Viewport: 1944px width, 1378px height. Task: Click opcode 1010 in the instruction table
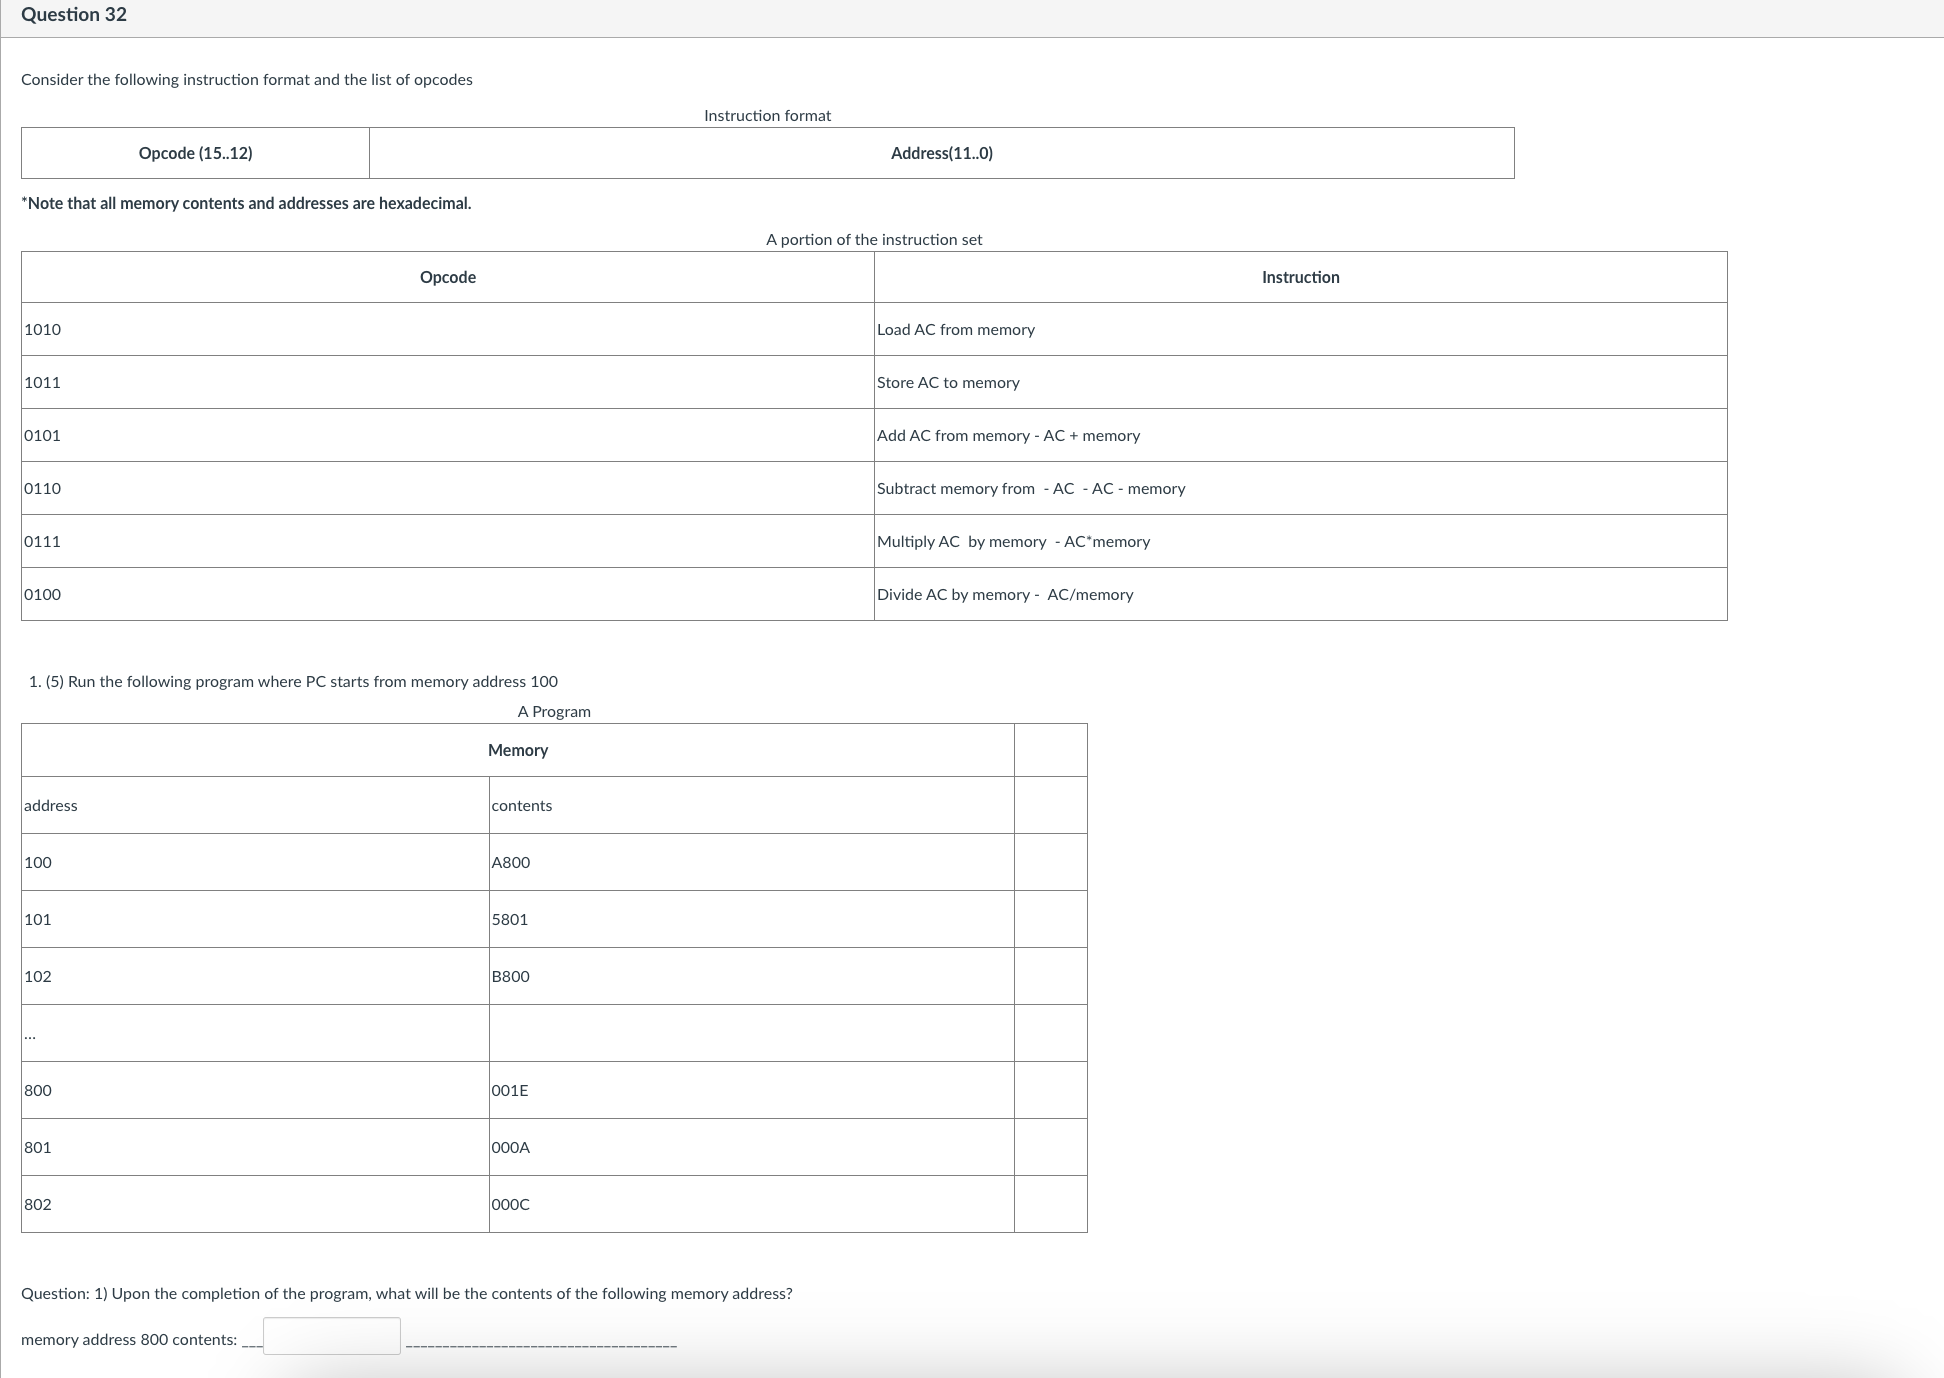[x=43, y=330]
